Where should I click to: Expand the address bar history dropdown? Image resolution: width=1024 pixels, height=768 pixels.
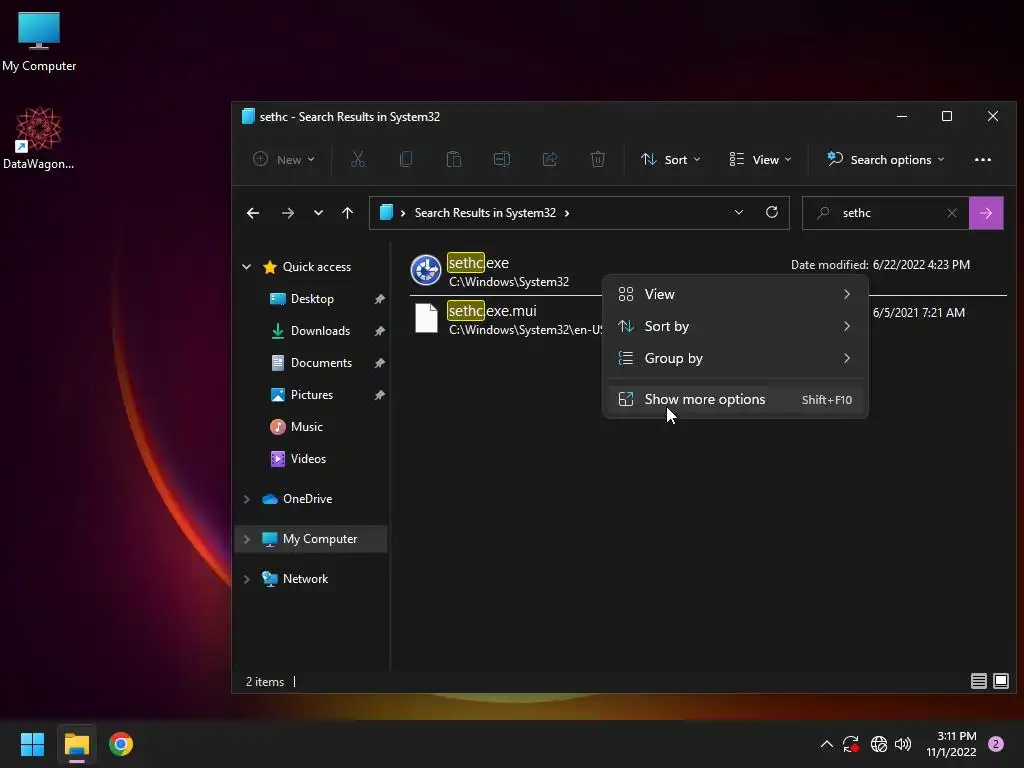[x=739, y=212]
